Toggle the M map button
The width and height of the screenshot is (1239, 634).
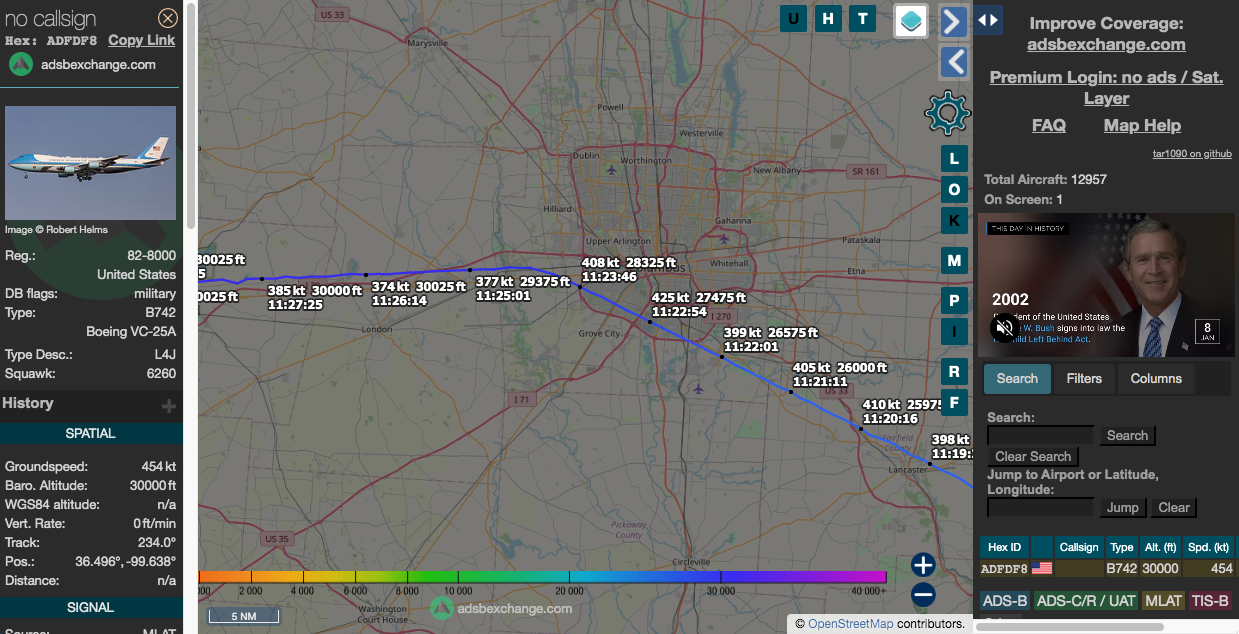coord(954,261)
